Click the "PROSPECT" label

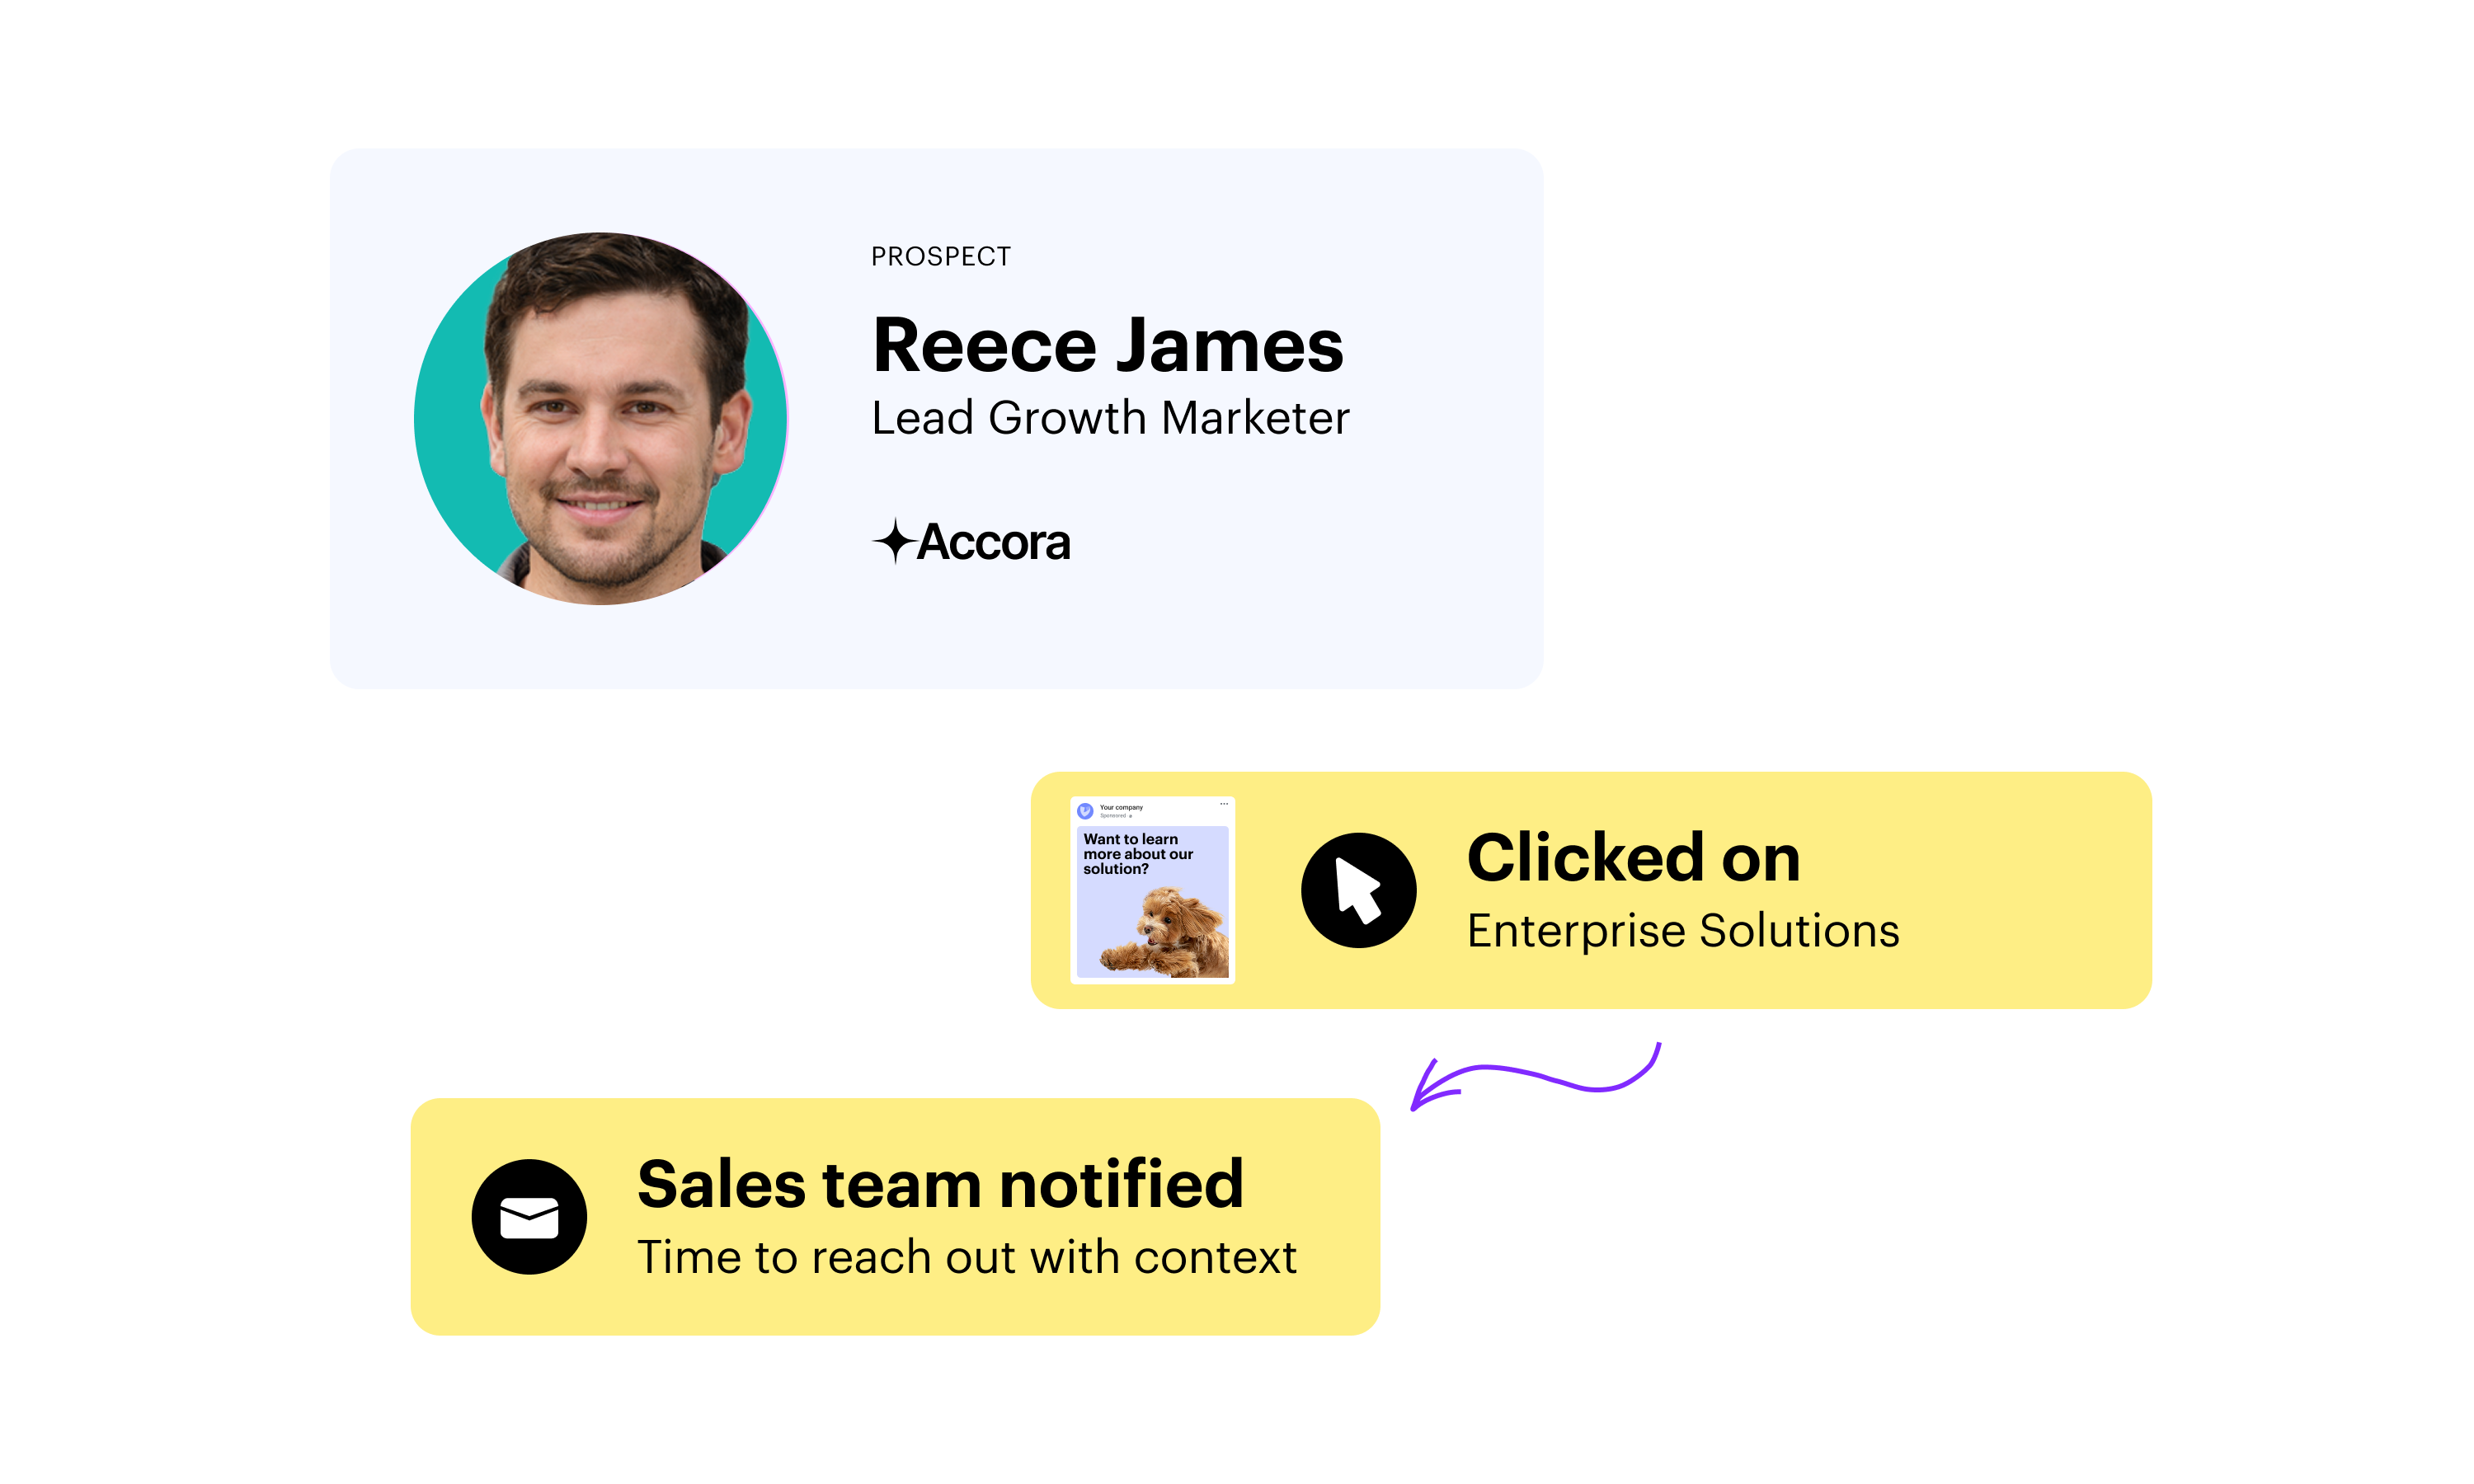pyautogui.click(x=940, y=257)
